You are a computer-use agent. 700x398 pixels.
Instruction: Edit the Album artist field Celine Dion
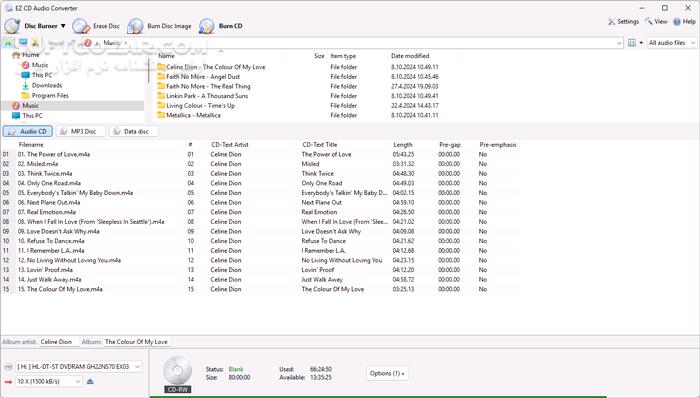pyautogui.click(x=58, y=342)
